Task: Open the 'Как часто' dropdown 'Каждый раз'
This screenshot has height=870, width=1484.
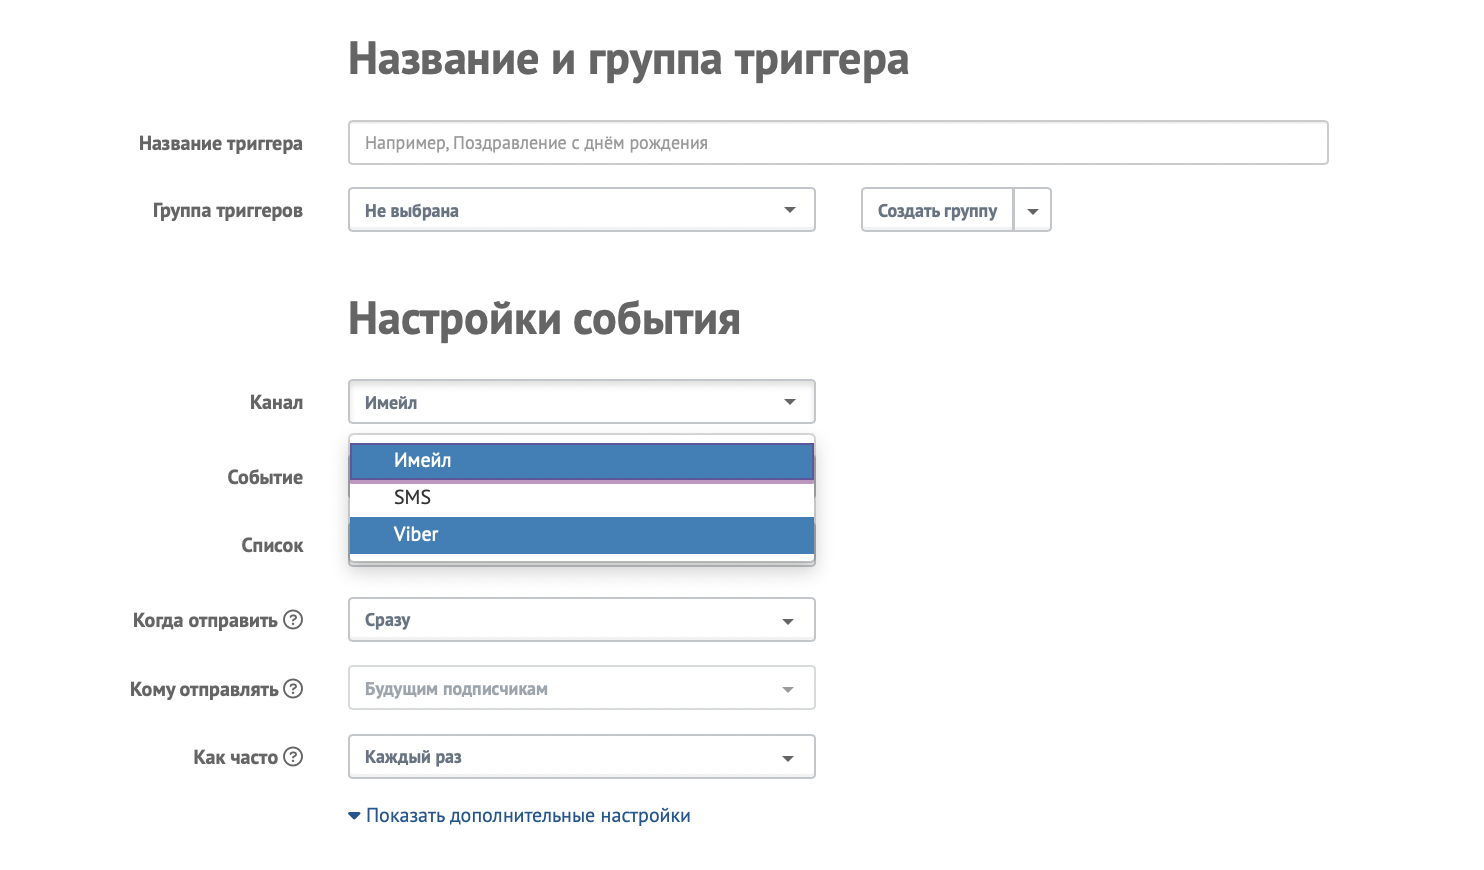Action: pyautogui.click(x=582, y=757)
